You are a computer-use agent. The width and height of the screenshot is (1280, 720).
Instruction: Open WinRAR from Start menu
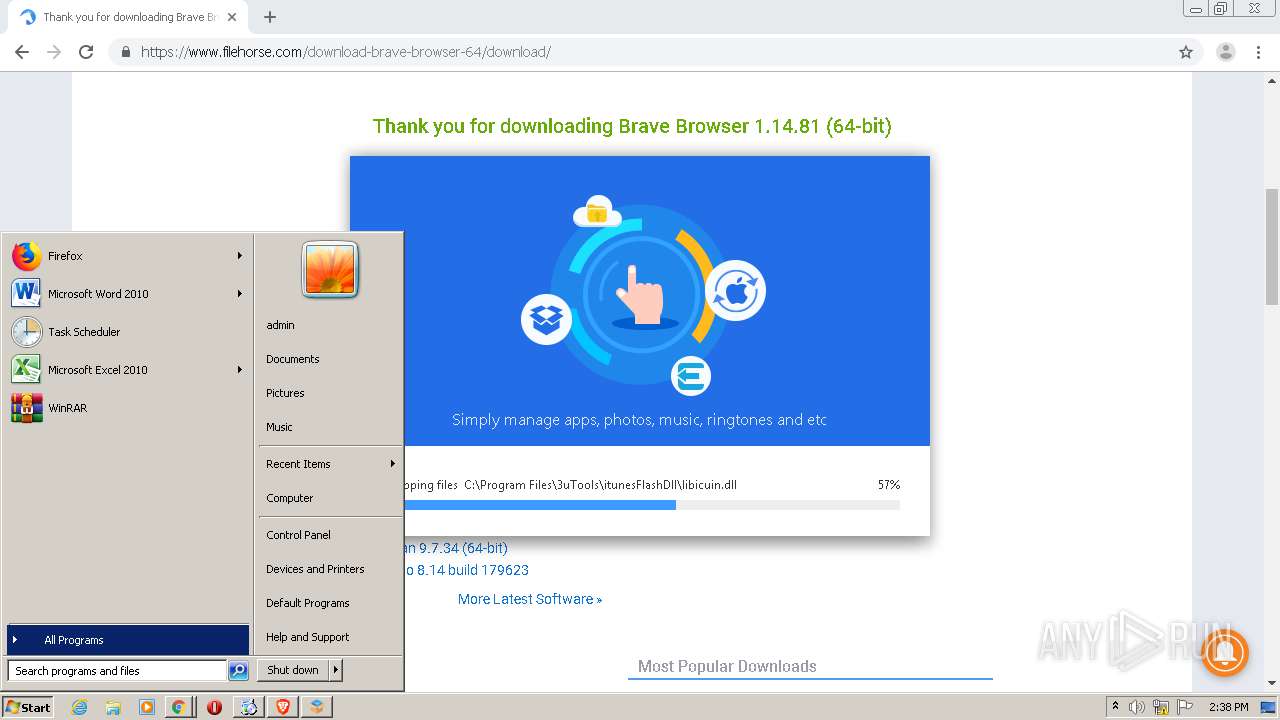point(127,408)
